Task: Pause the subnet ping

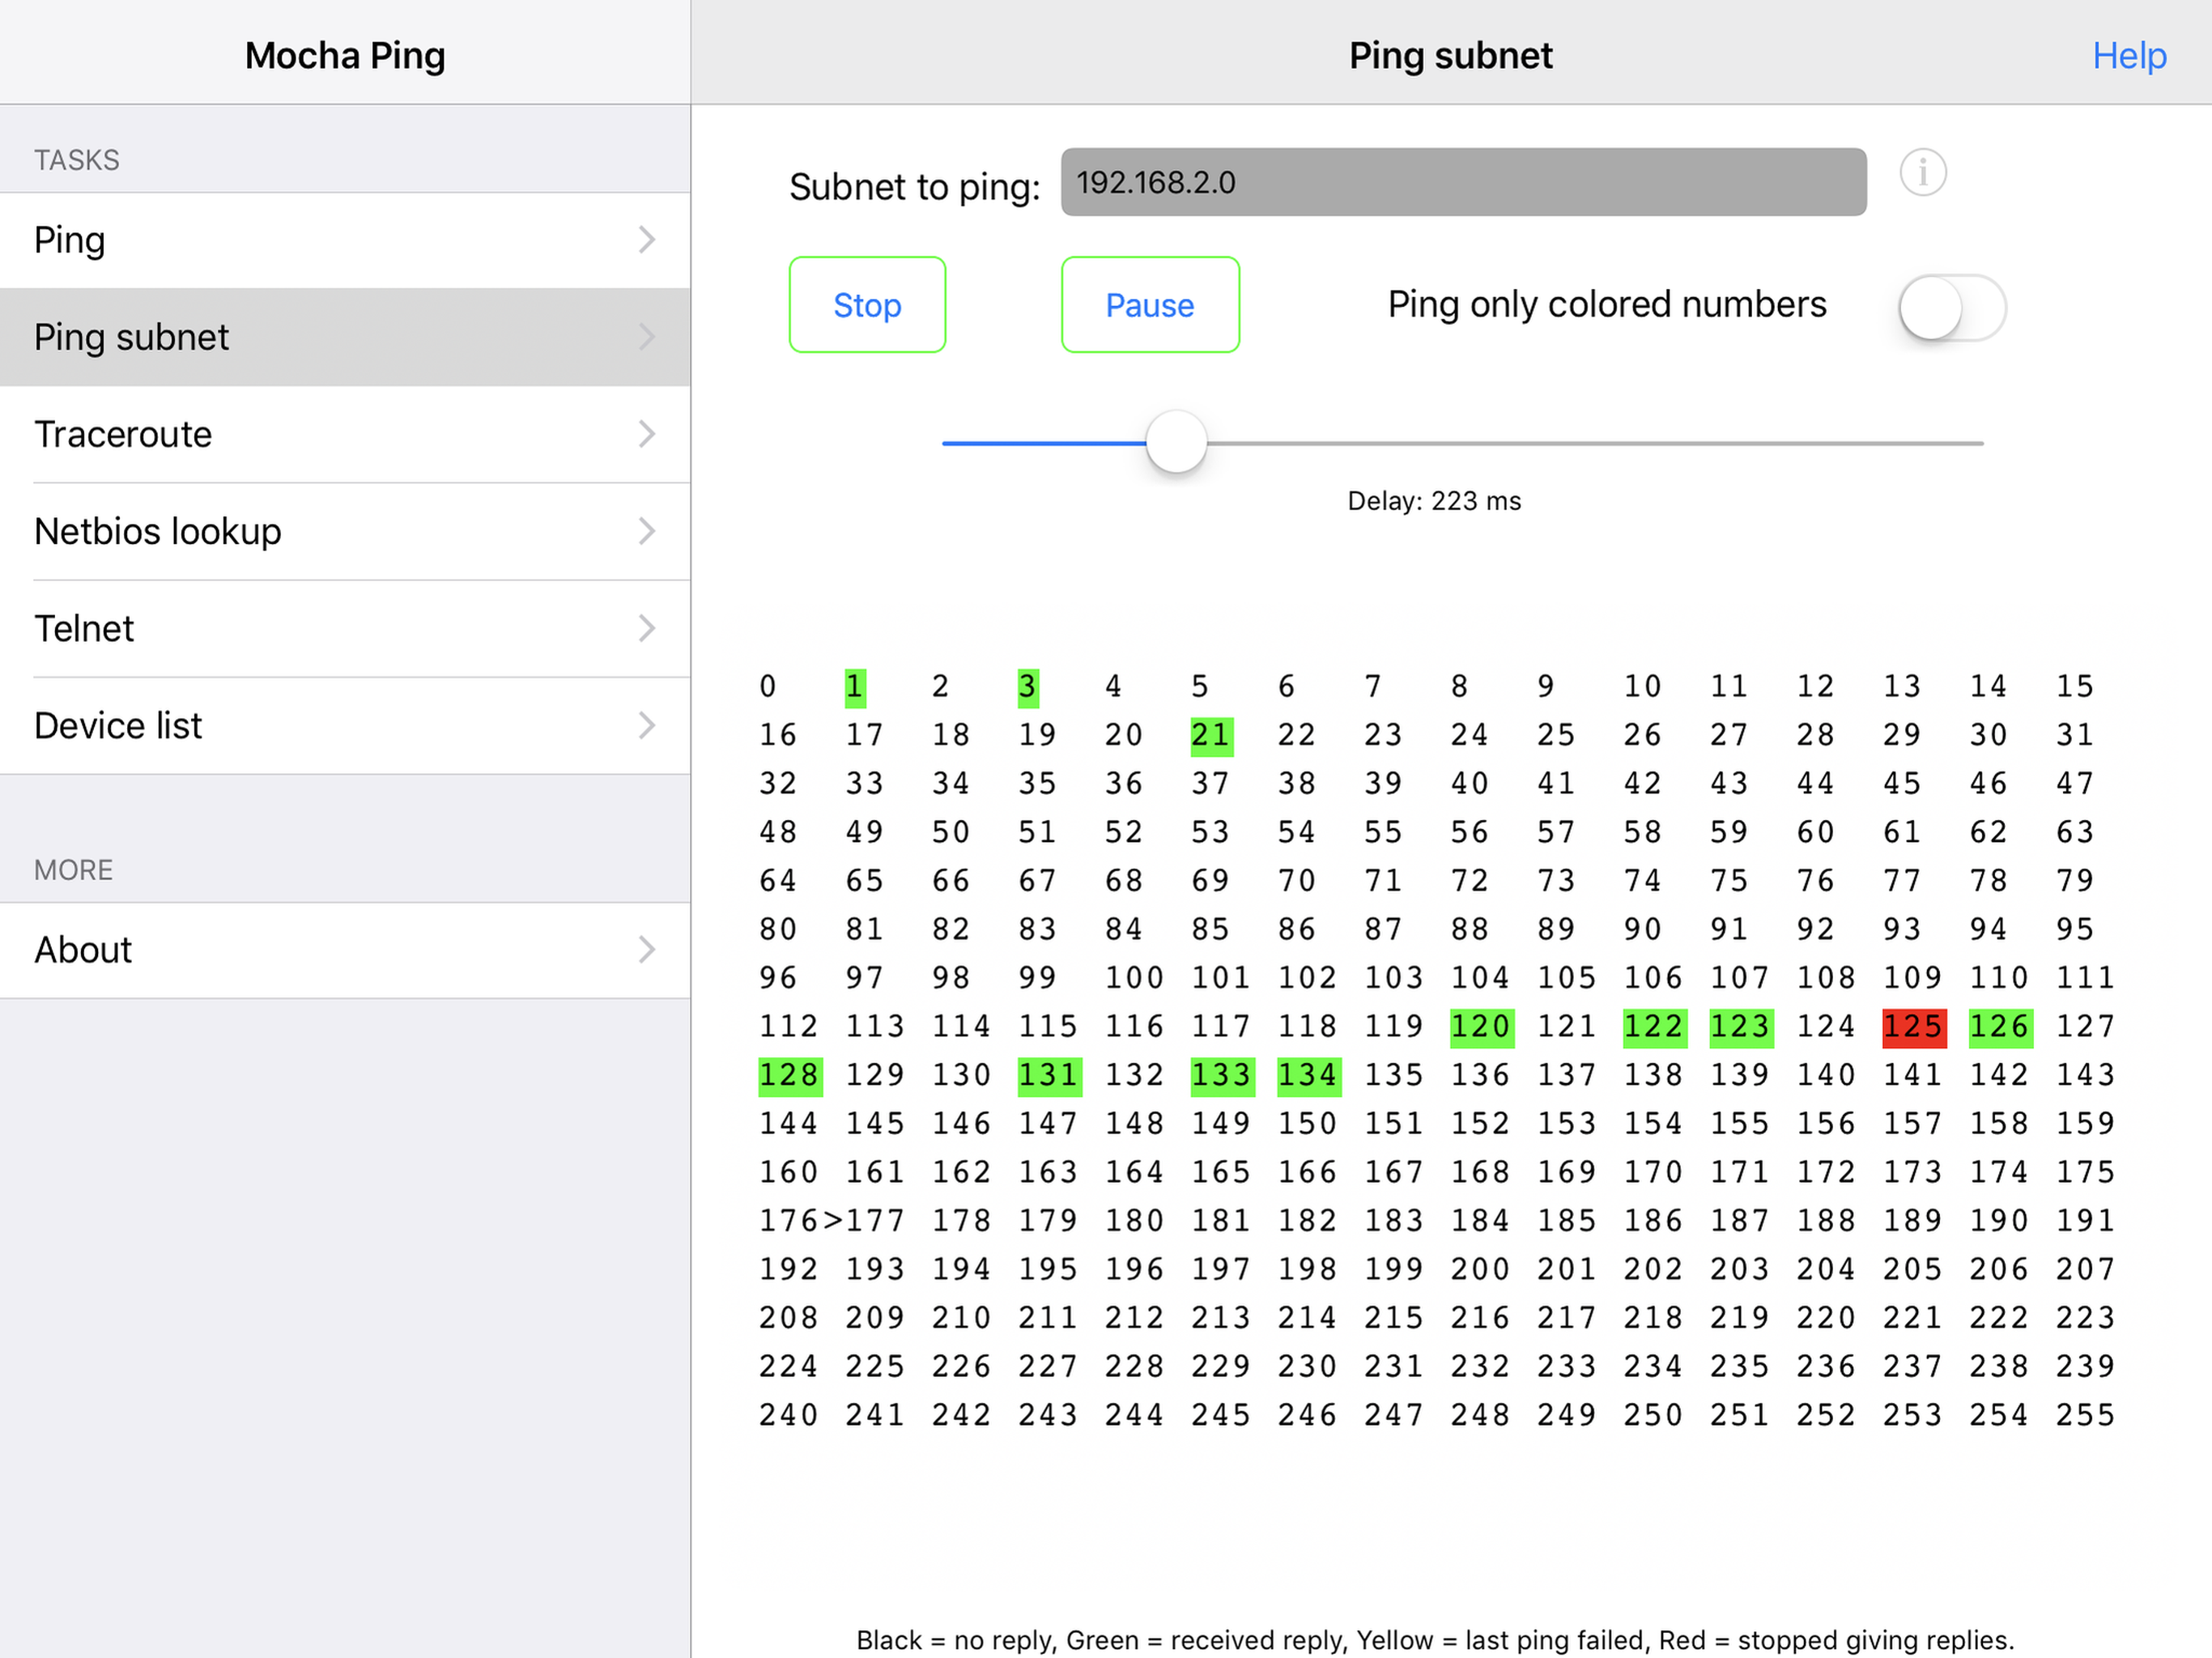Action: (x=1149, y=305)
